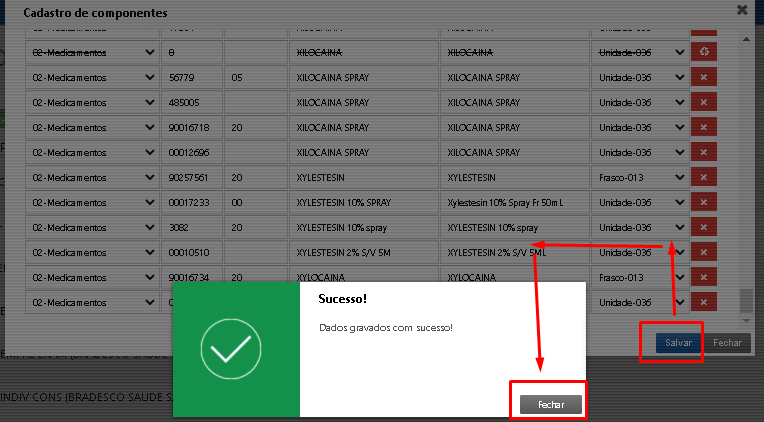Image resolution: width=764 pixels, height=422 pixels.
Task: Expand the Unidade-036 dropdown of the struck-through row
Action: coord(640,52)
